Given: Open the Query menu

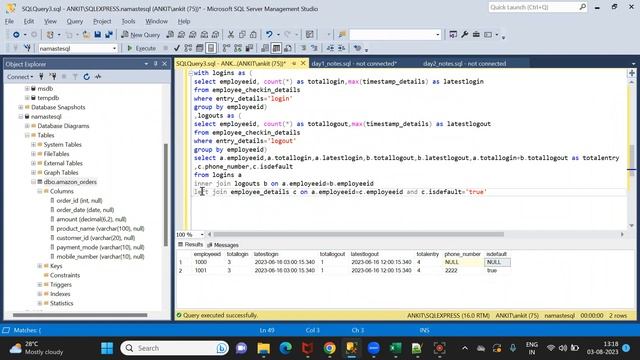Looking at the screenshot, I should (74, 21).
